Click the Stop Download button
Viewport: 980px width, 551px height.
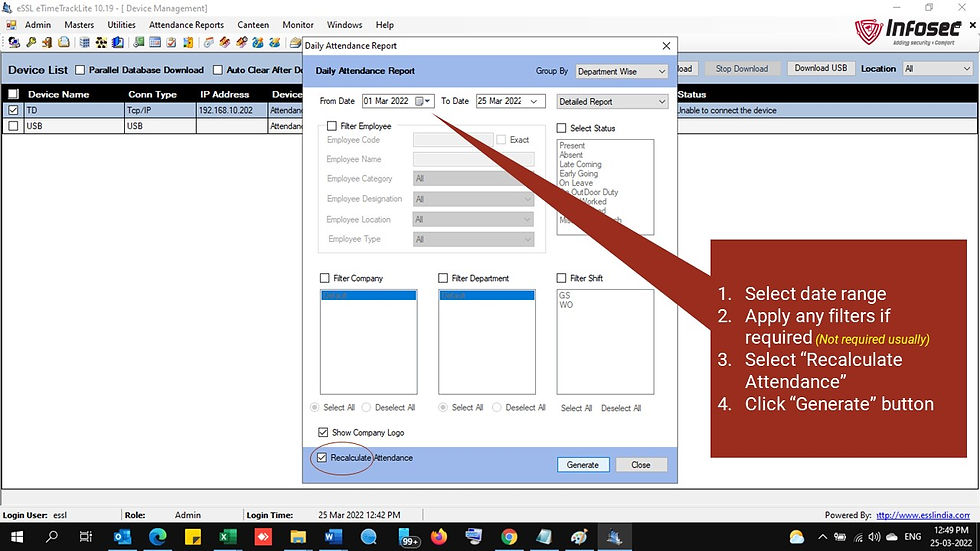click(x=742, y=69)
